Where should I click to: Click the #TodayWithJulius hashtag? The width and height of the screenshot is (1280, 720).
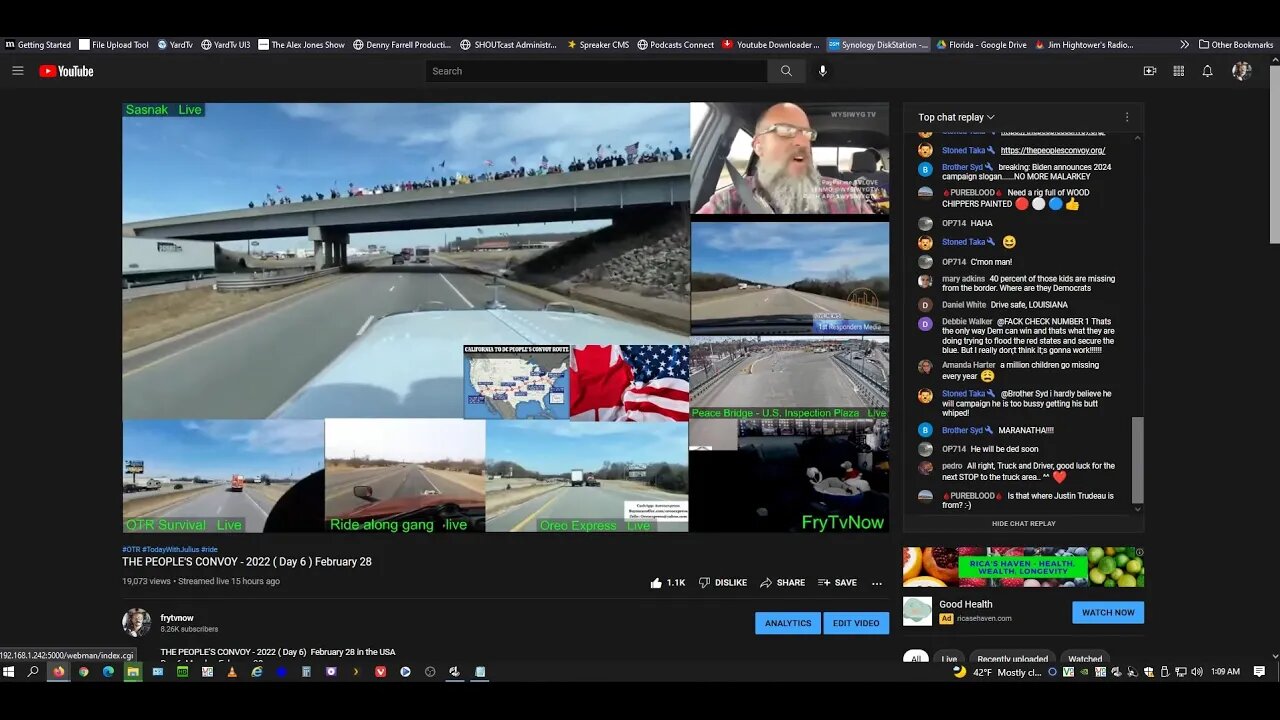170,549
